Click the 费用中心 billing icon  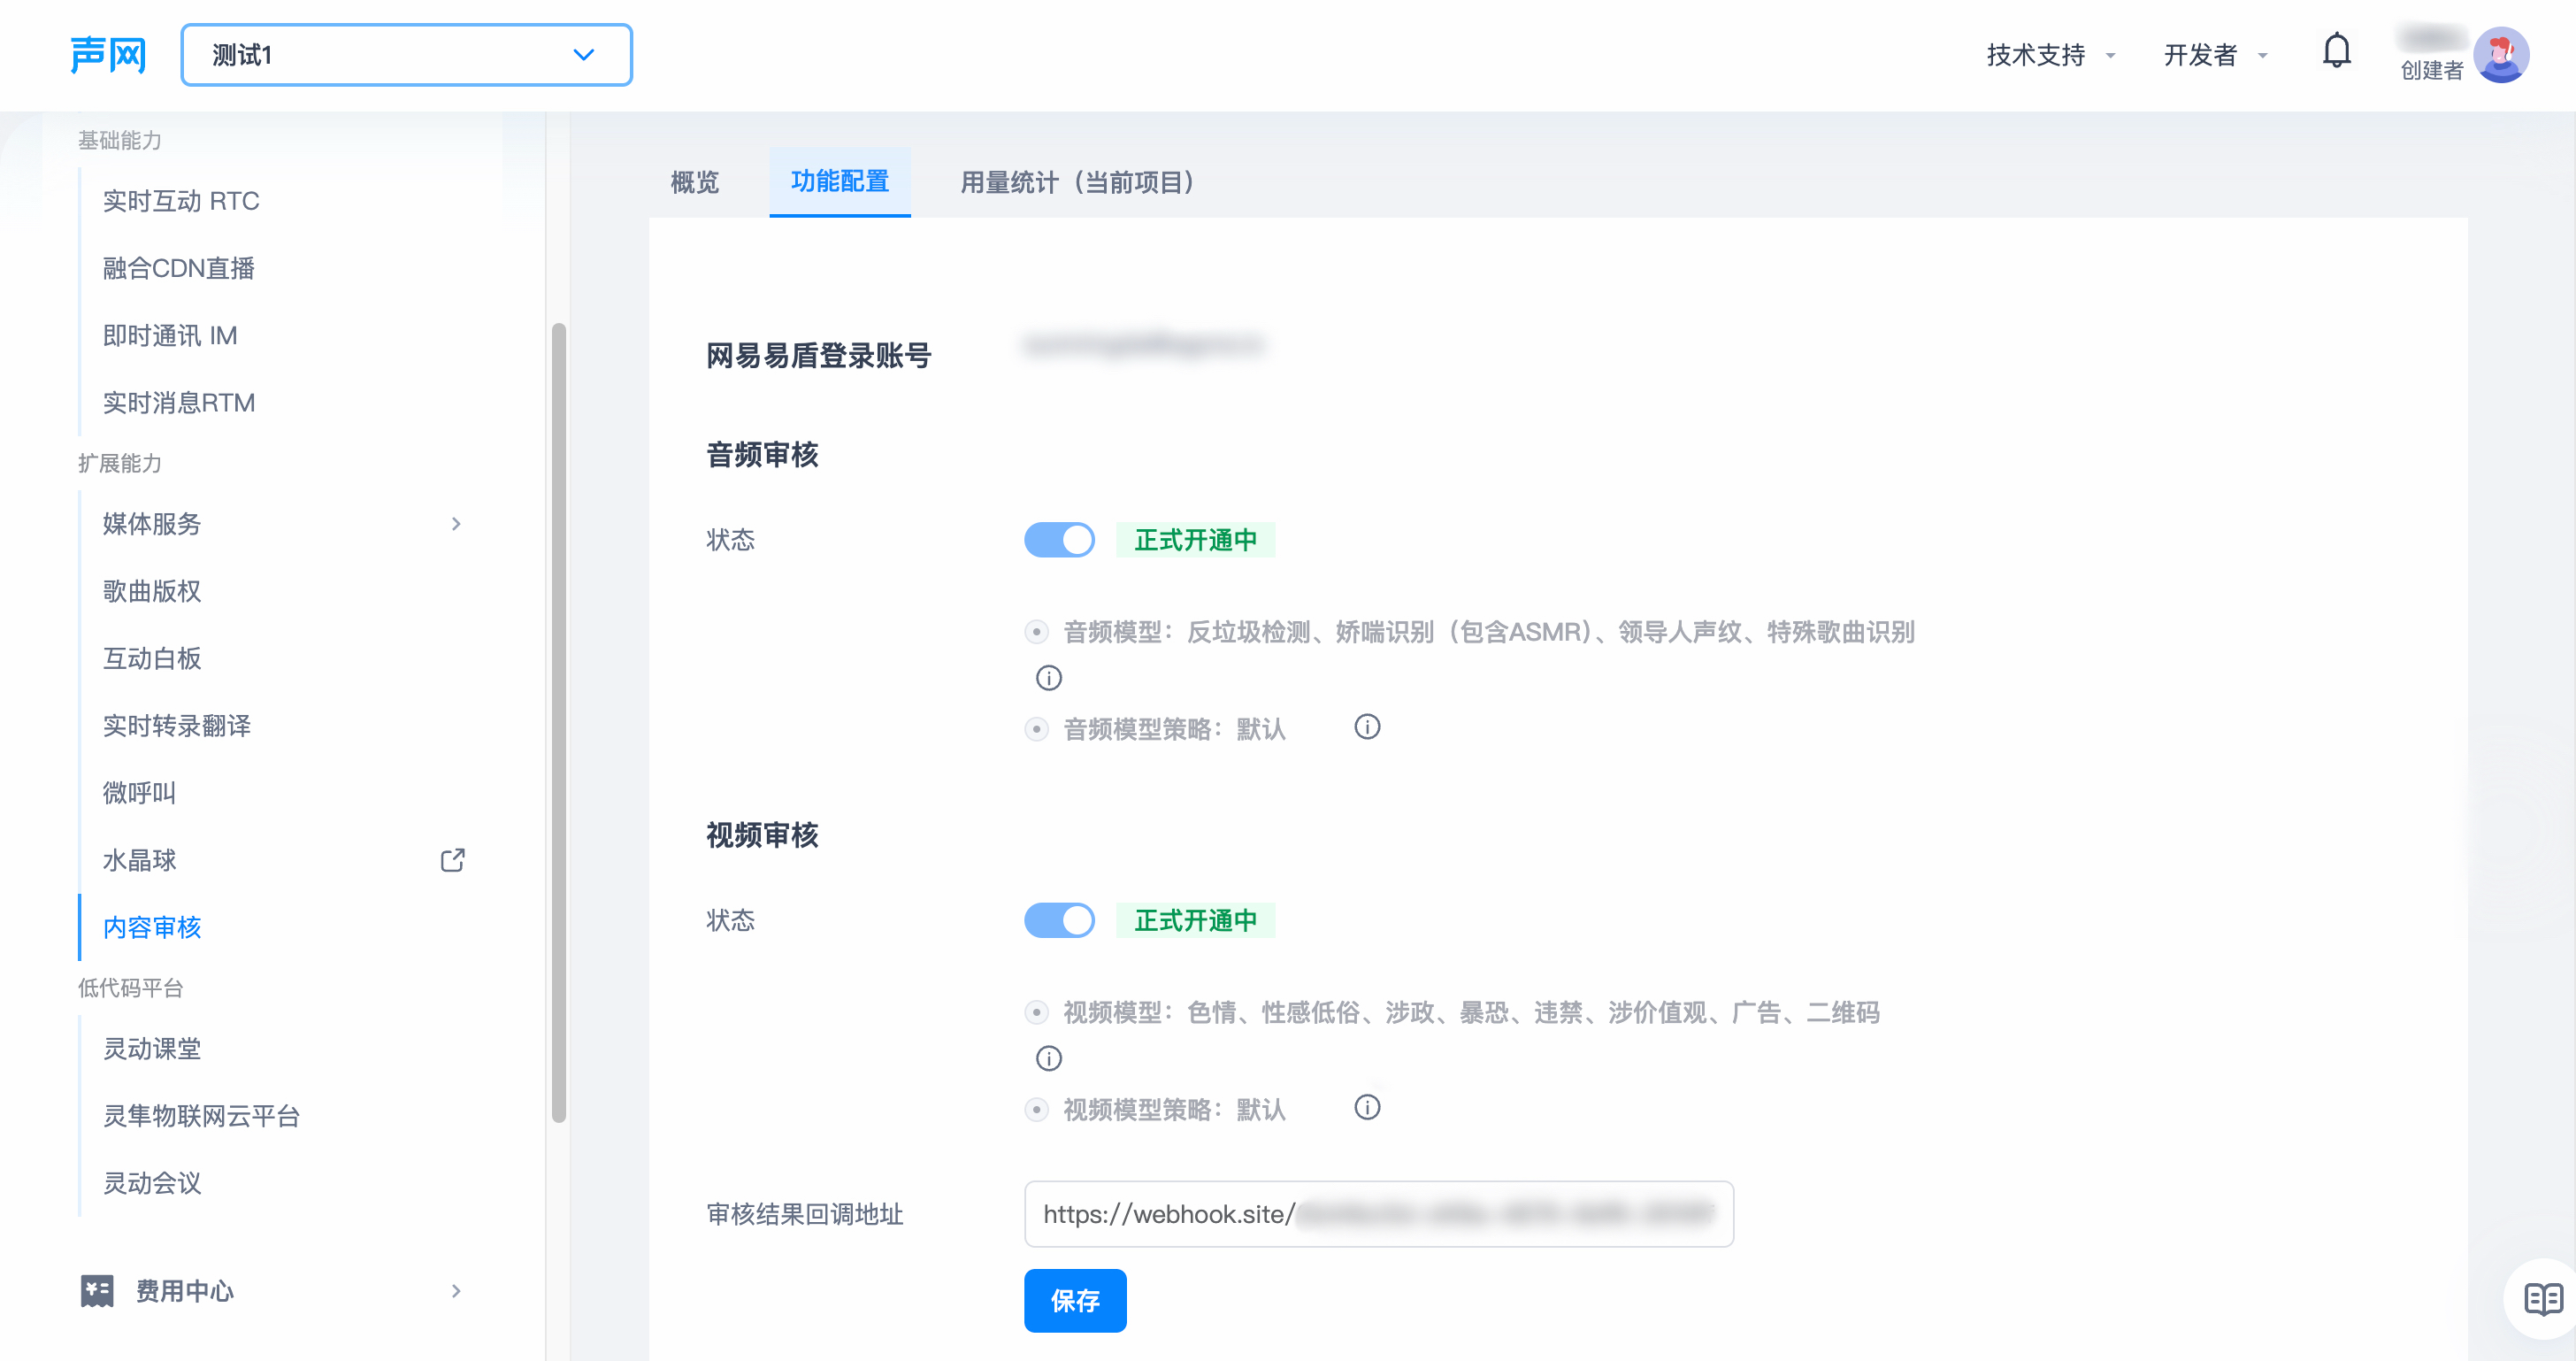pos(97,1290)
